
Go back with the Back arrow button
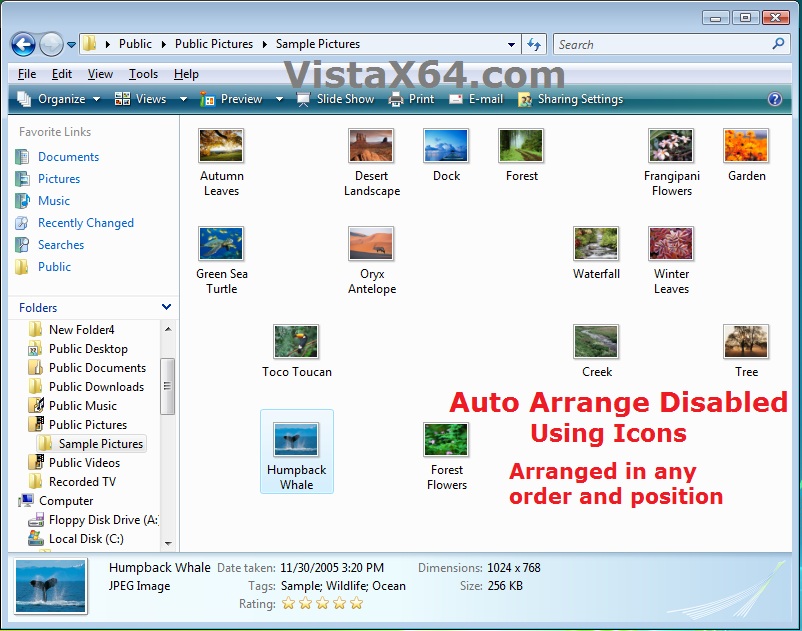tap(24, 44)
